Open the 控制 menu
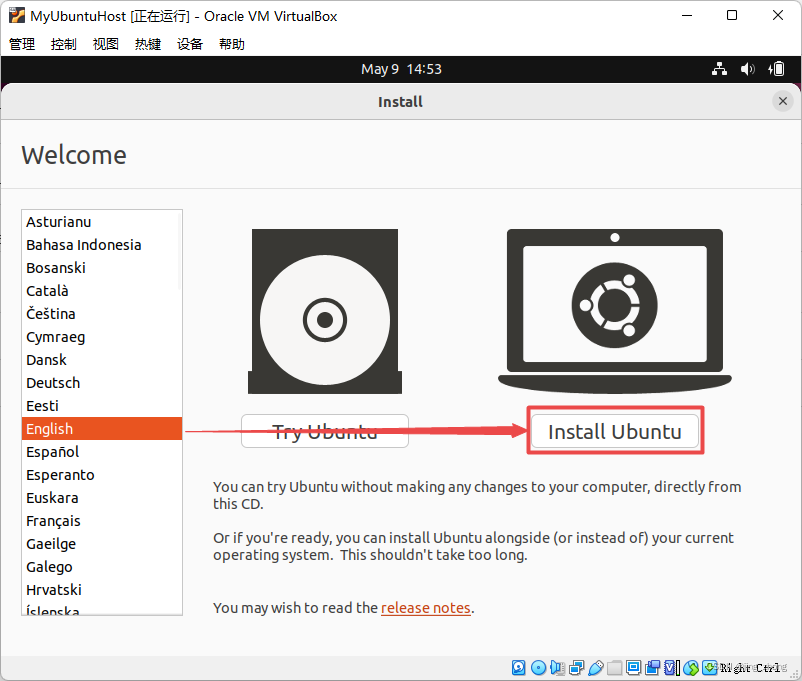802x681 pixels. click(64, 44)
